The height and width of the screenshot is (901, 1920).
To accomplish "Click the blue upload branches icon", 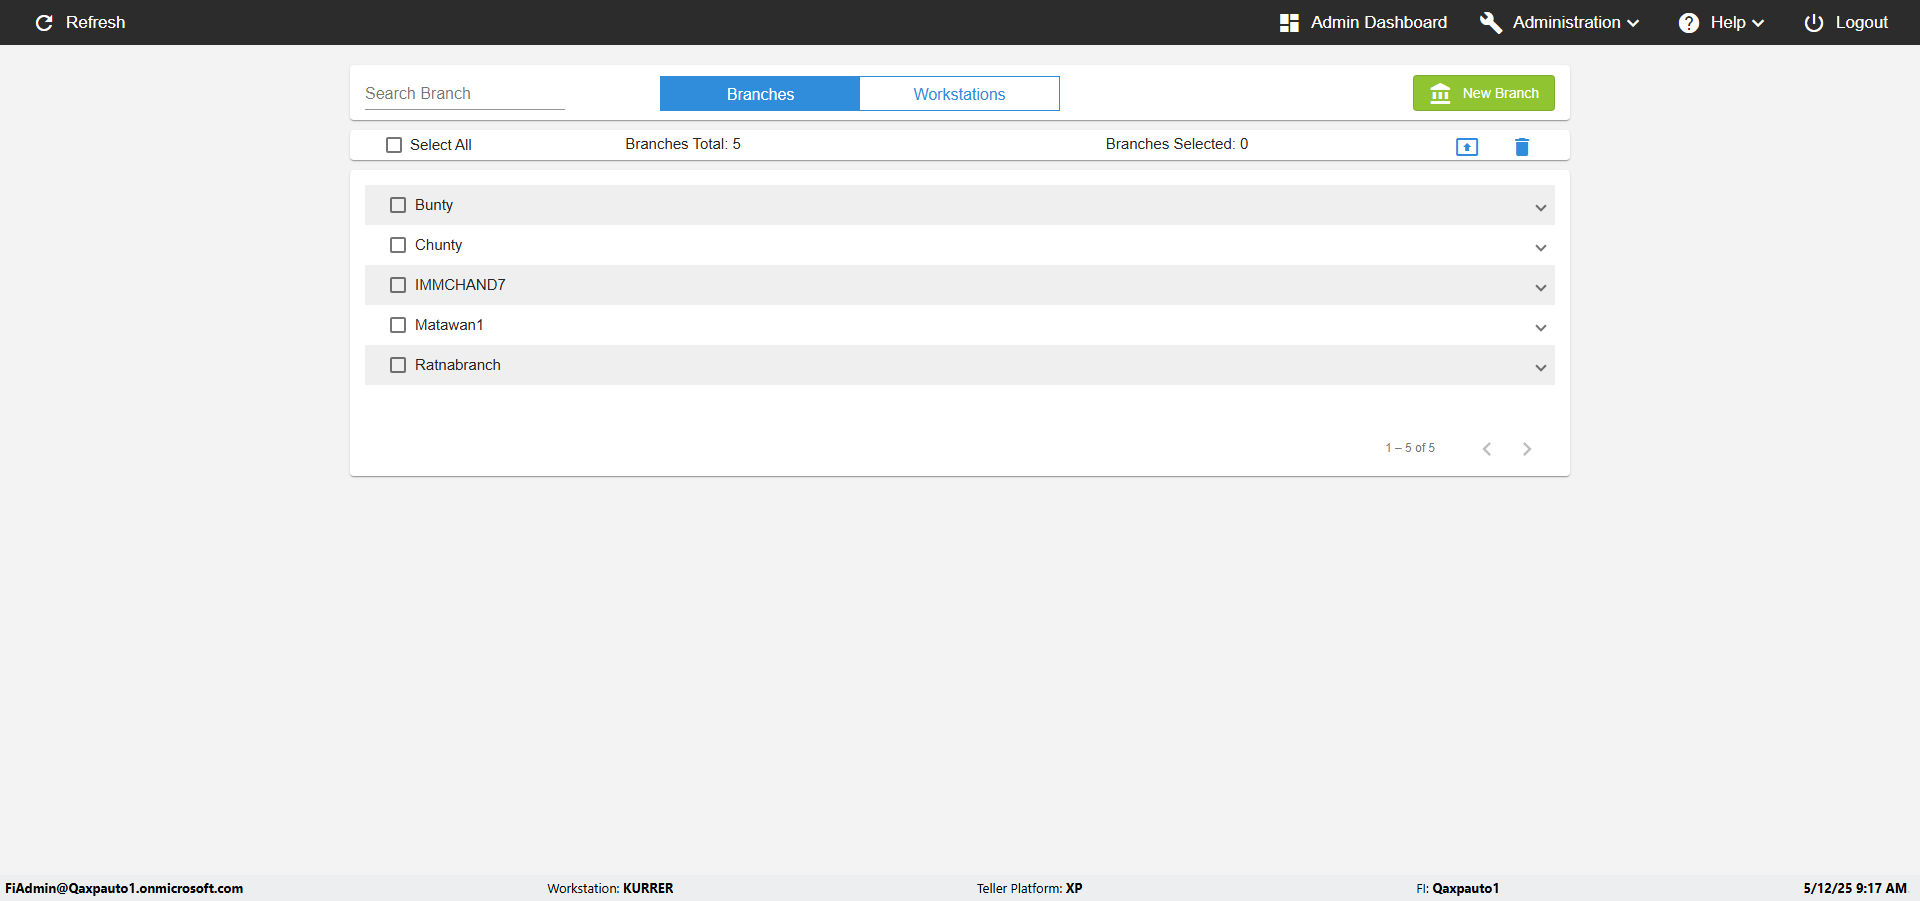I will pyautogui.click(x=1467, y=147).
